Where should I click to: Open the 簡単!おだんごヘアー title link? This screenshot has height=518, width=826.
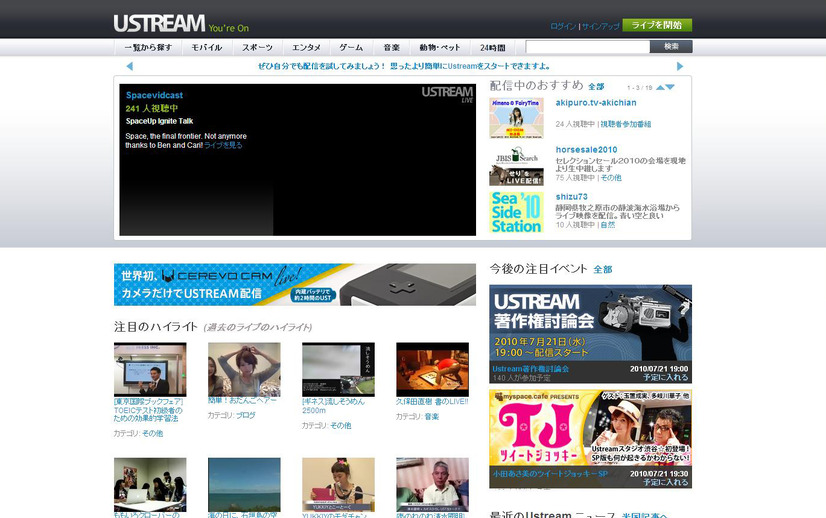[x=242, y=400]
